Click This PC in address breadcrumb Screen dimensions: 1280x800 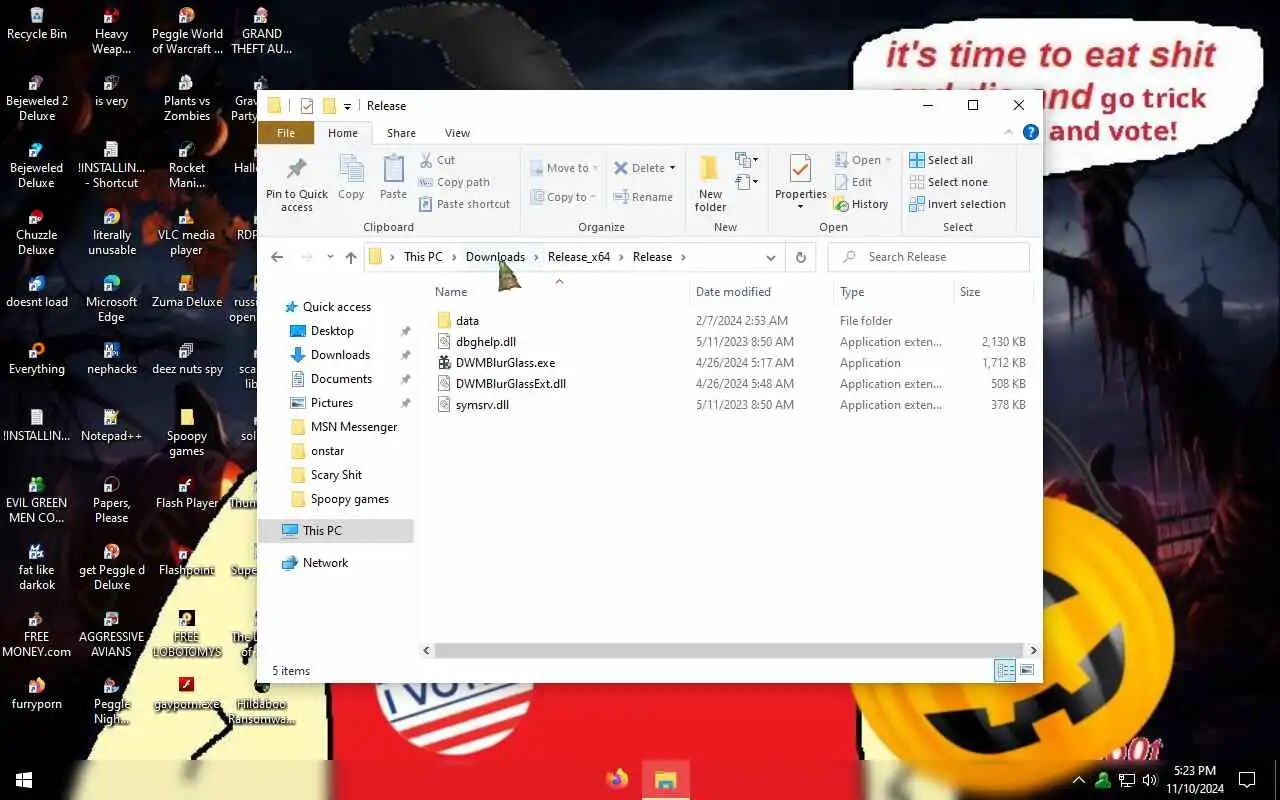(423, 257)
